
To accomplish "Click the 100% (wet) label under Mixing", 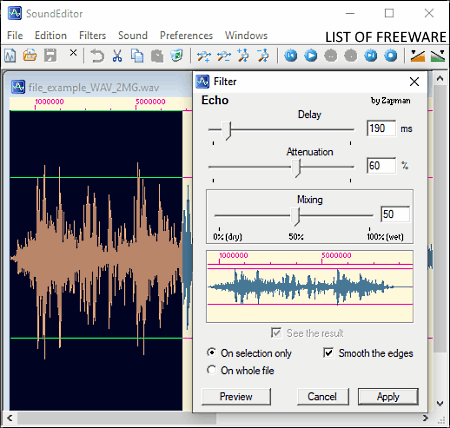I will (x=385, y=237).
